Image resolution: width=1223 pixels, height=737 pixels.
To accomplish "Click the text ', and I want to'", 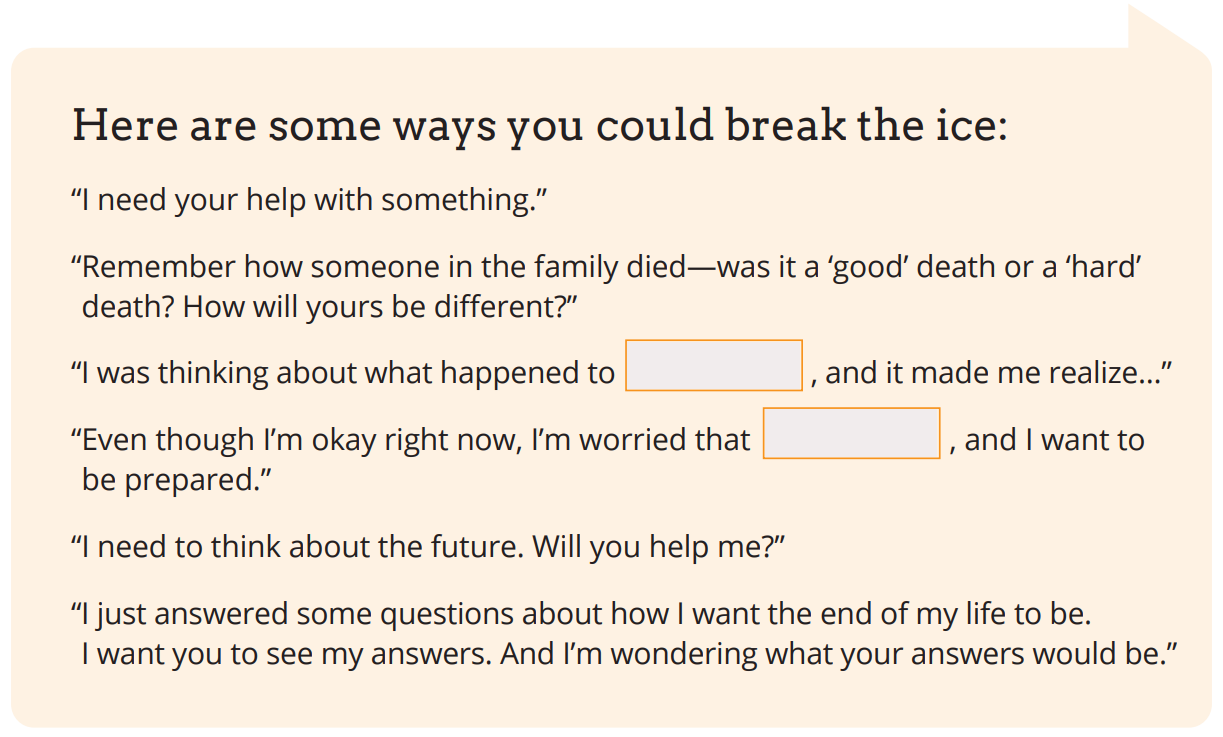I will pos(1047,440).
